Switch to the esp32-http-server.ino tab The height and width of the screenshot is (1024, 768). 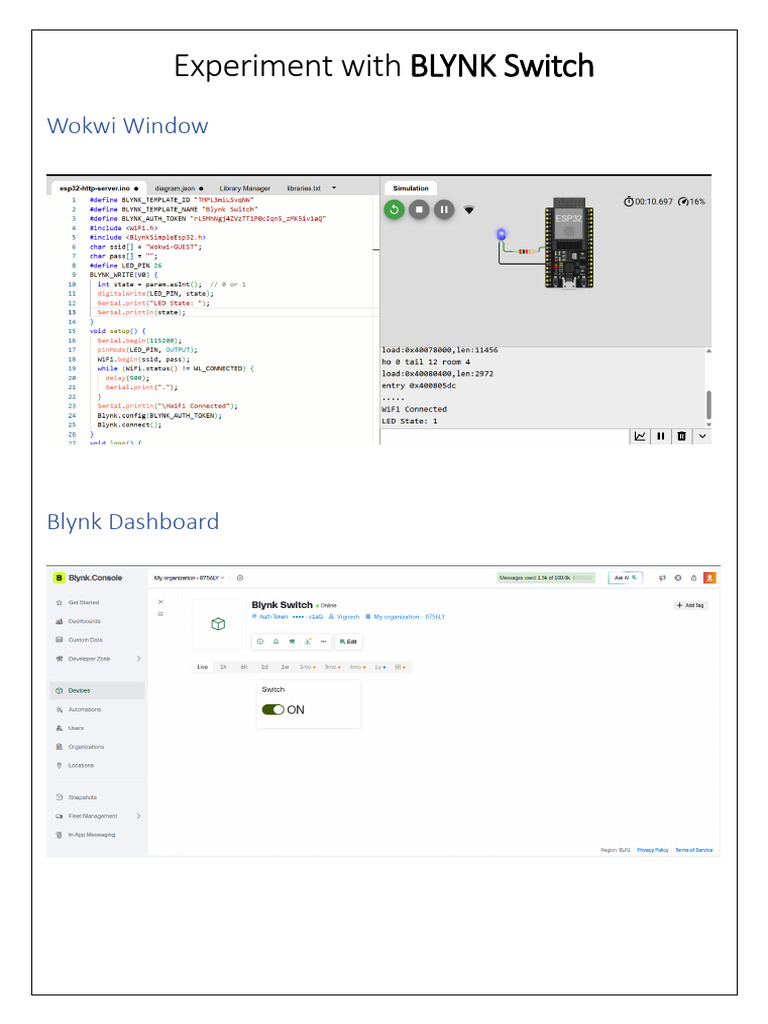(98, 188)
